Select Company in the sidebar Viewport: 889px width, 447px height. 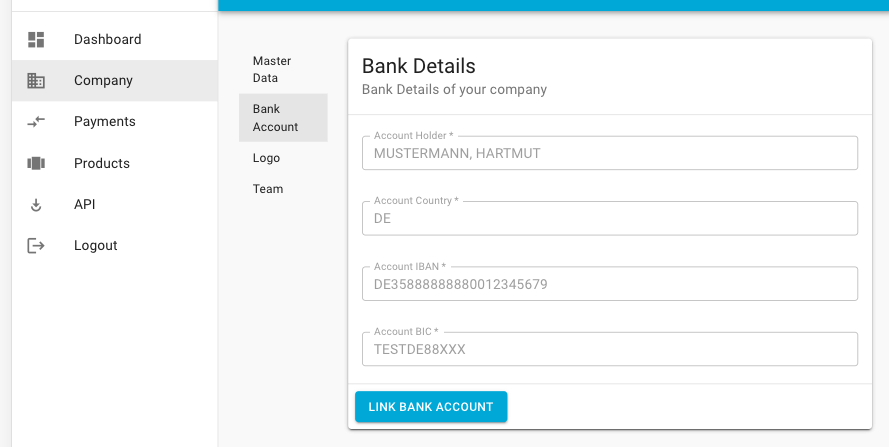103,81
